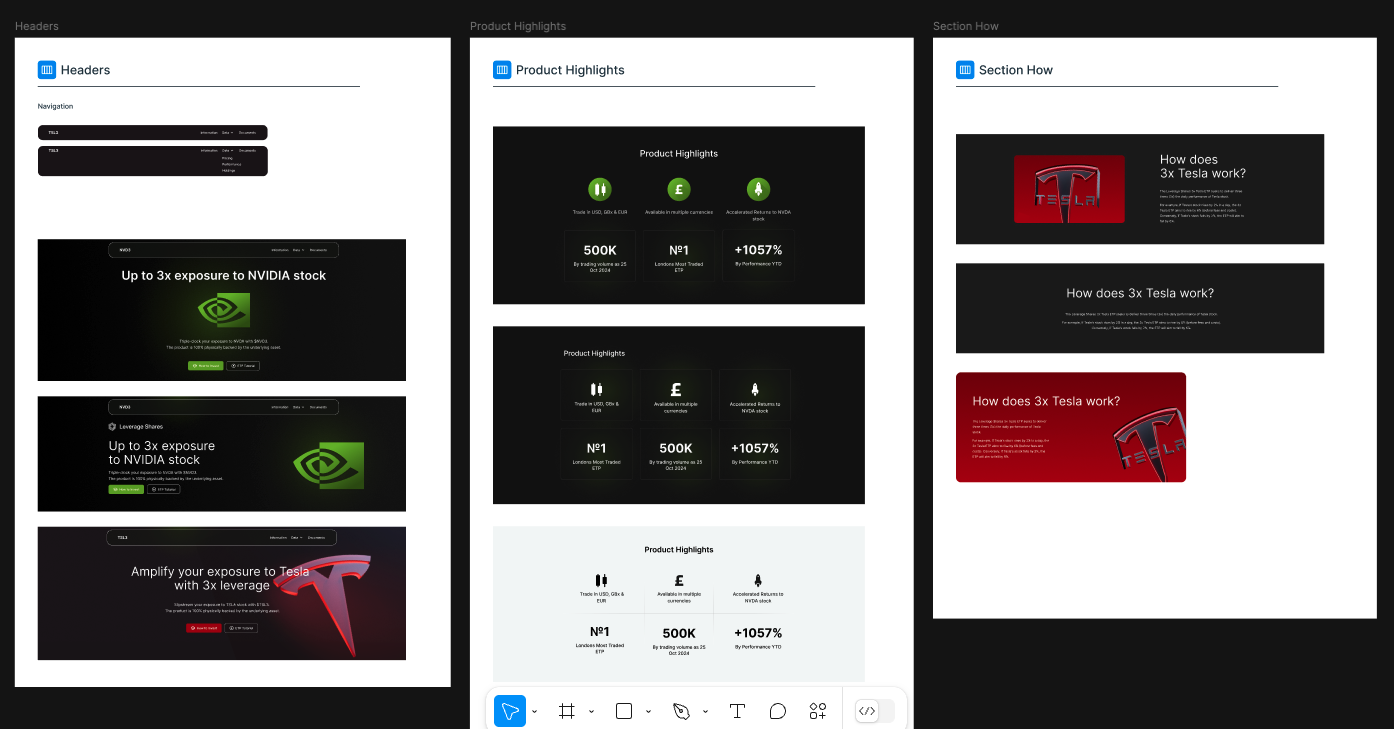The height and width of the screenshot is (729, 1394).
Task: Click rocket icon in middle dark highlights card
Action: 755,389
